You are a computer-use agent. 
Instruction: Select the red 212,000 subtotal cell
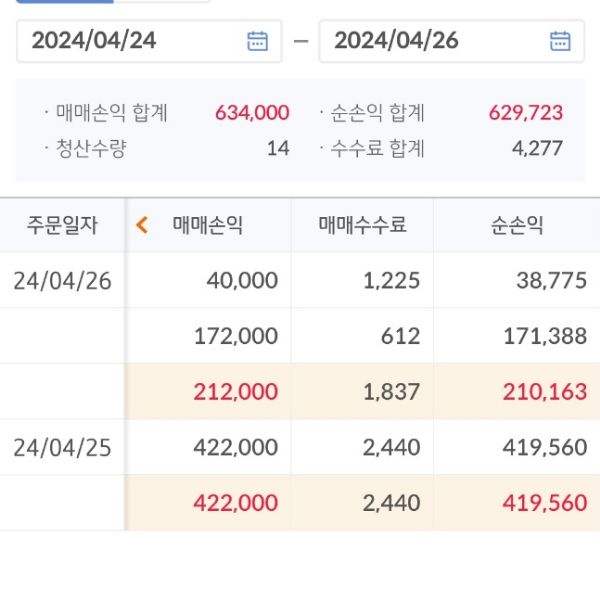pos(235,391)
